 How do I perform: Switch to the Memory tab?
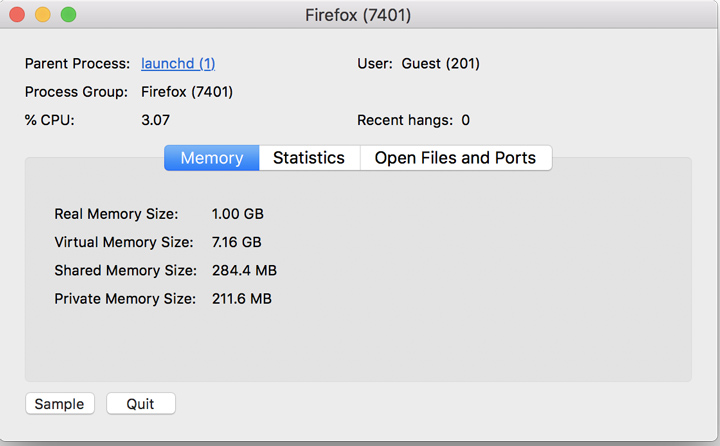point(212,158)
